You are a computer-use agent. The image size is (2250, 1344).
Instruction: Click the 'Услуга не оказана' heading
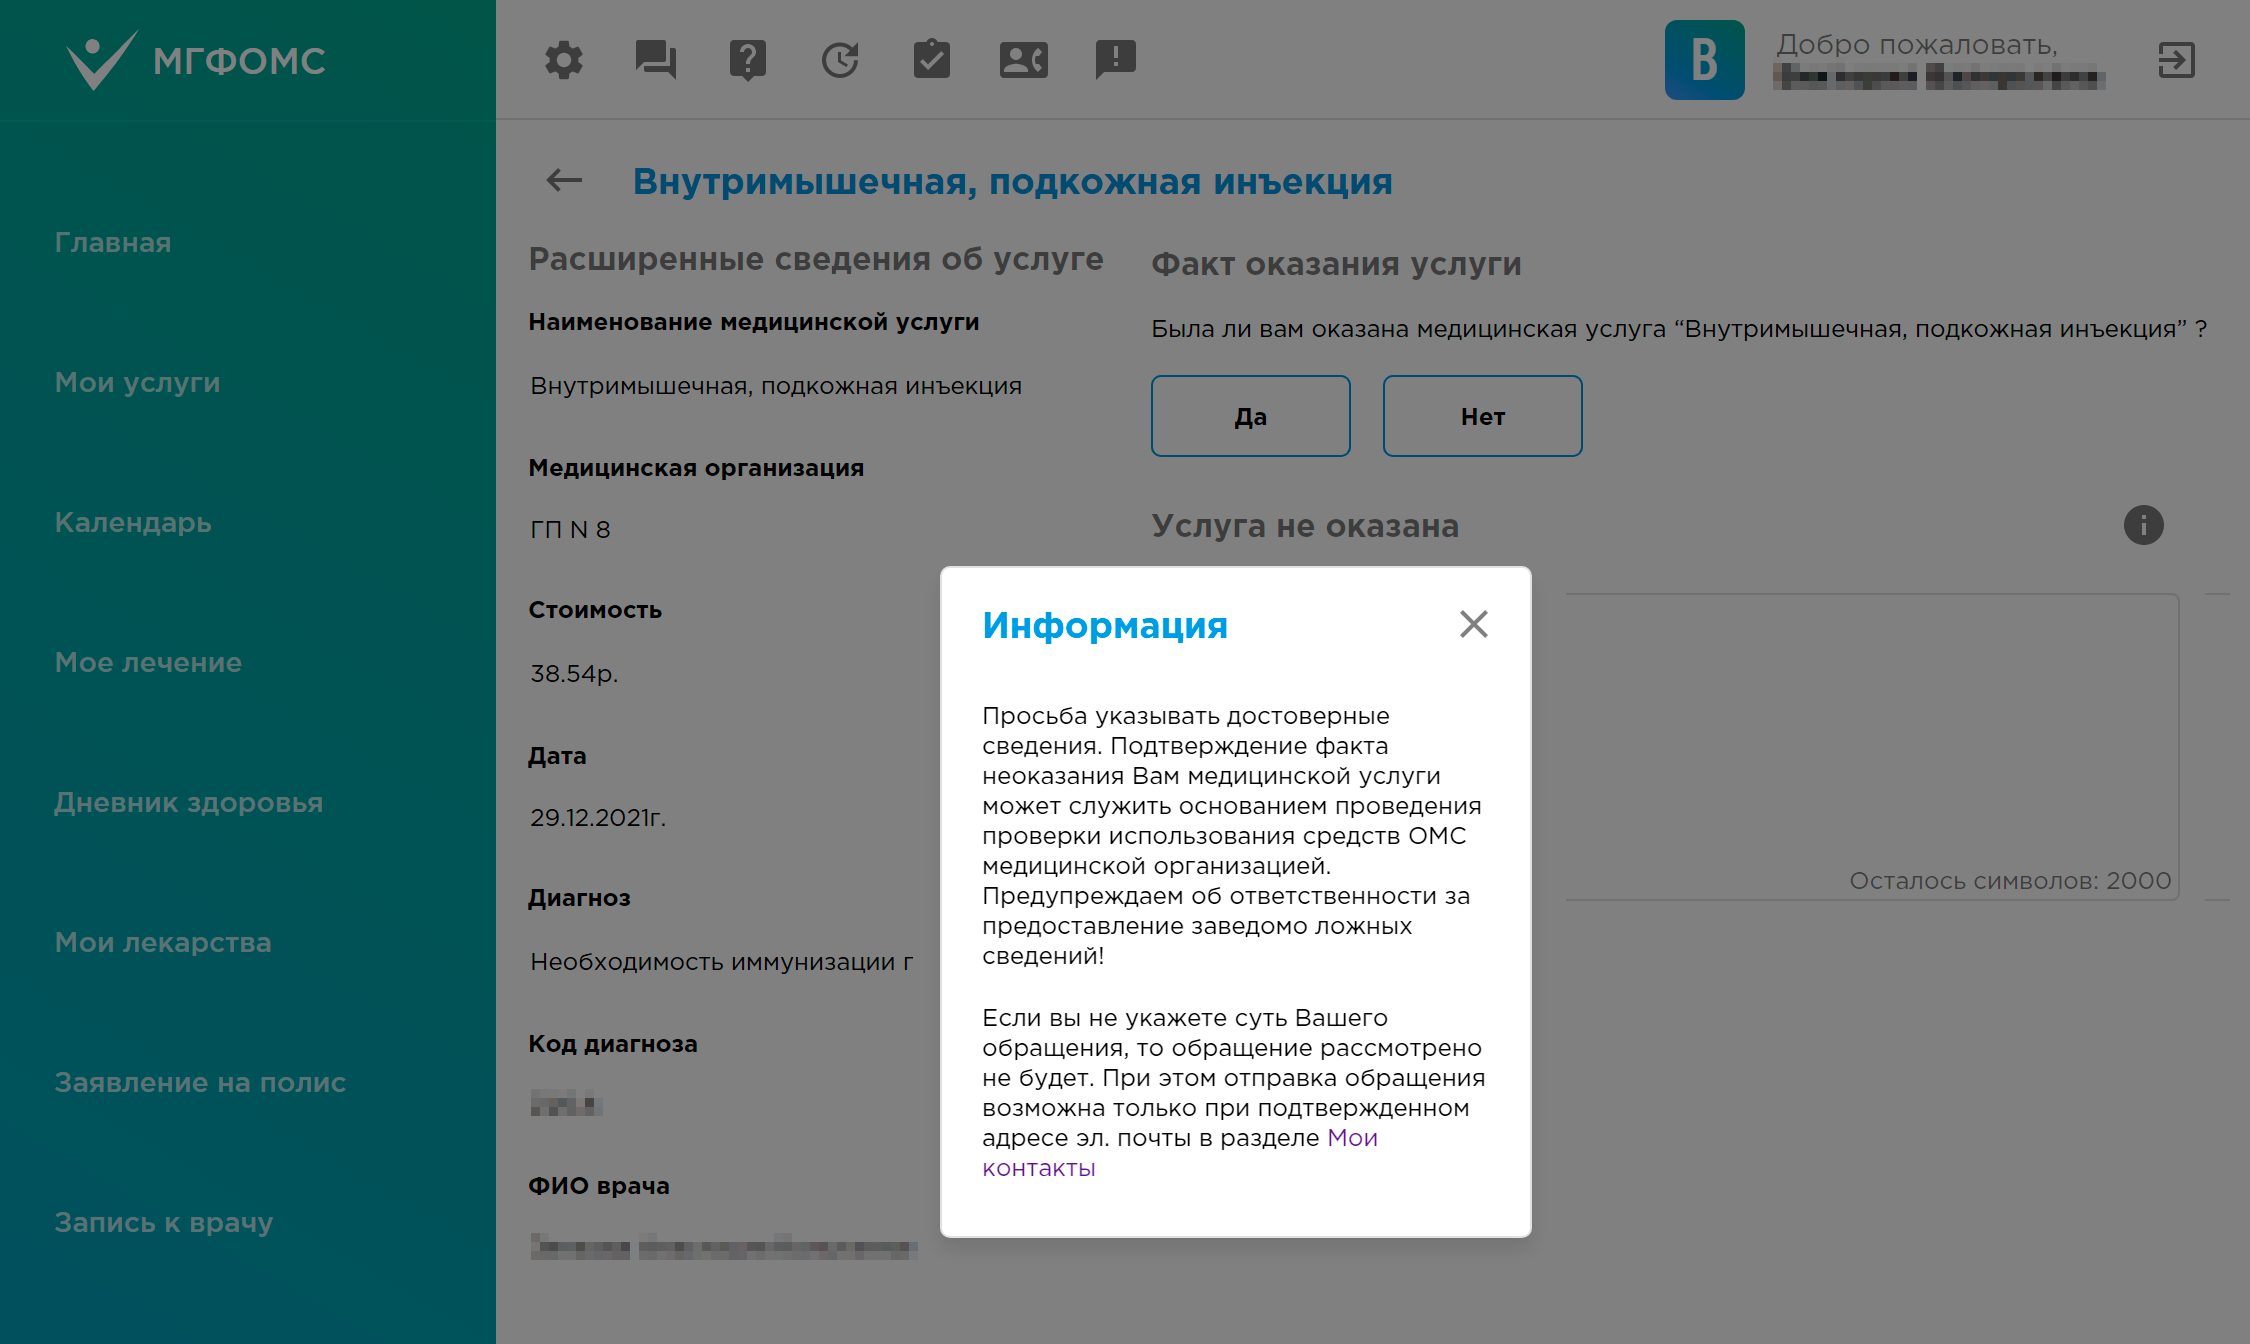click(x=1305, y=526)
